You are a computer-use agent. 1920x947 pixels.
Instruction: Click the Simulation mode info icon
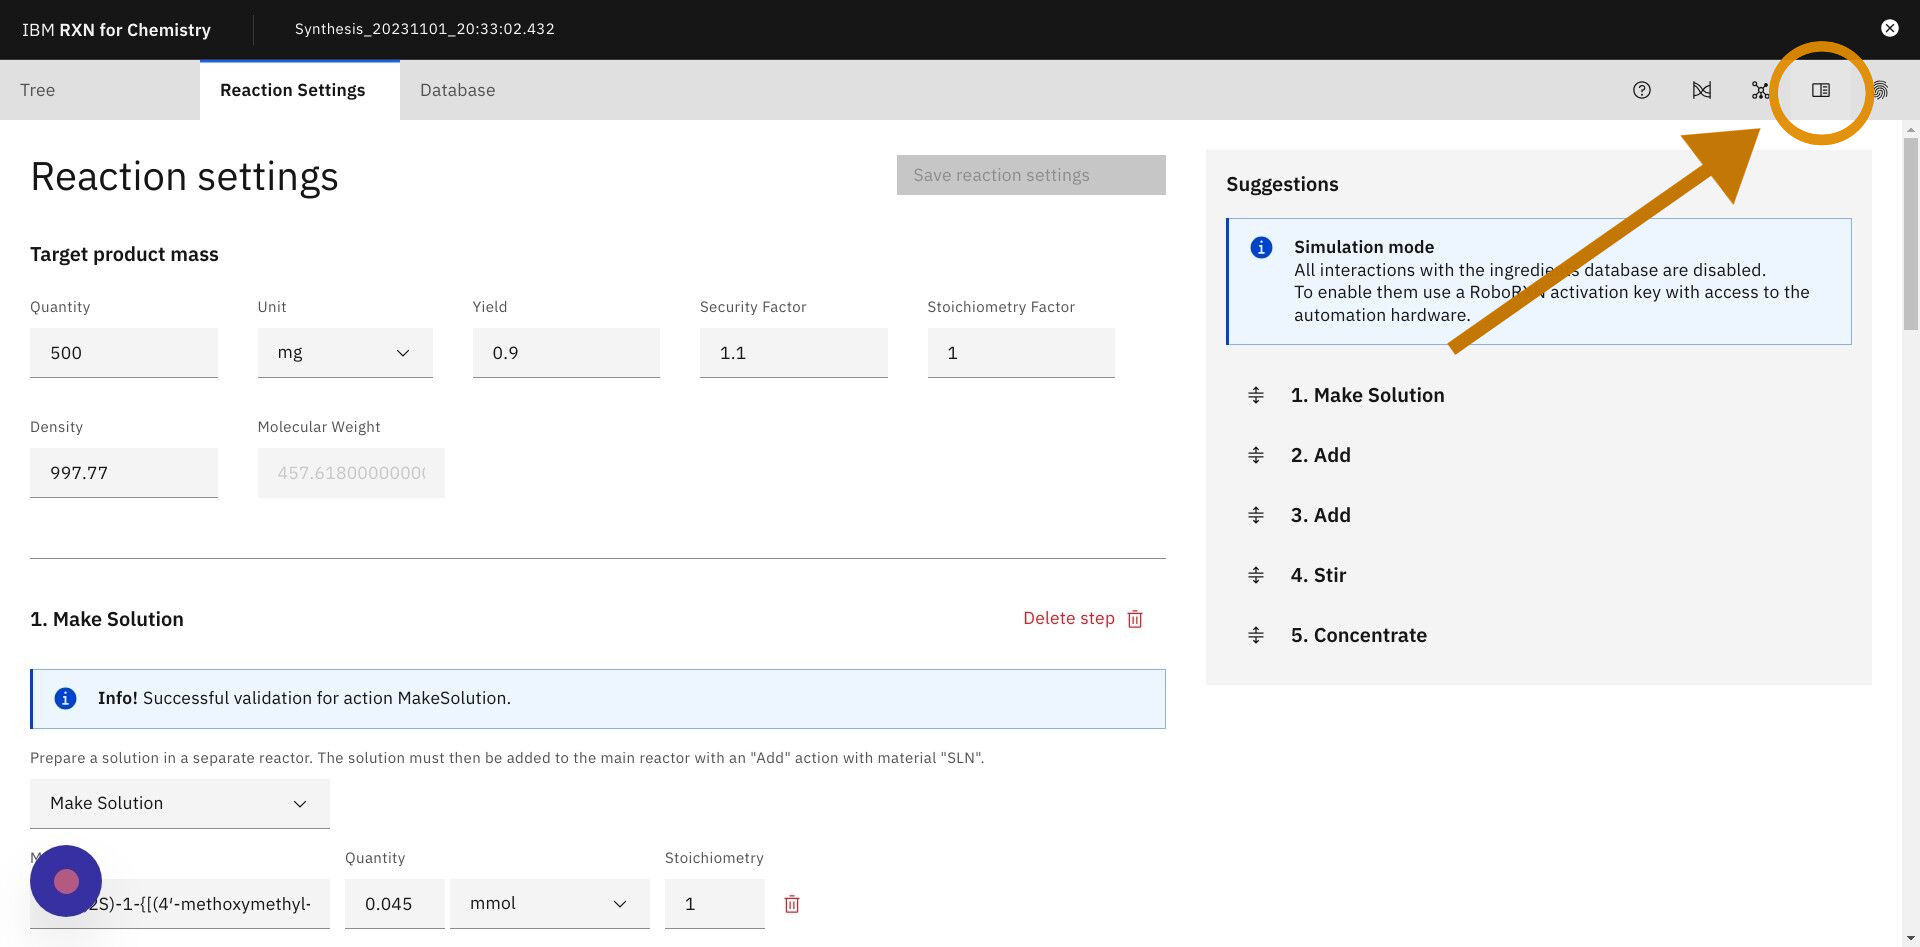1261,247
